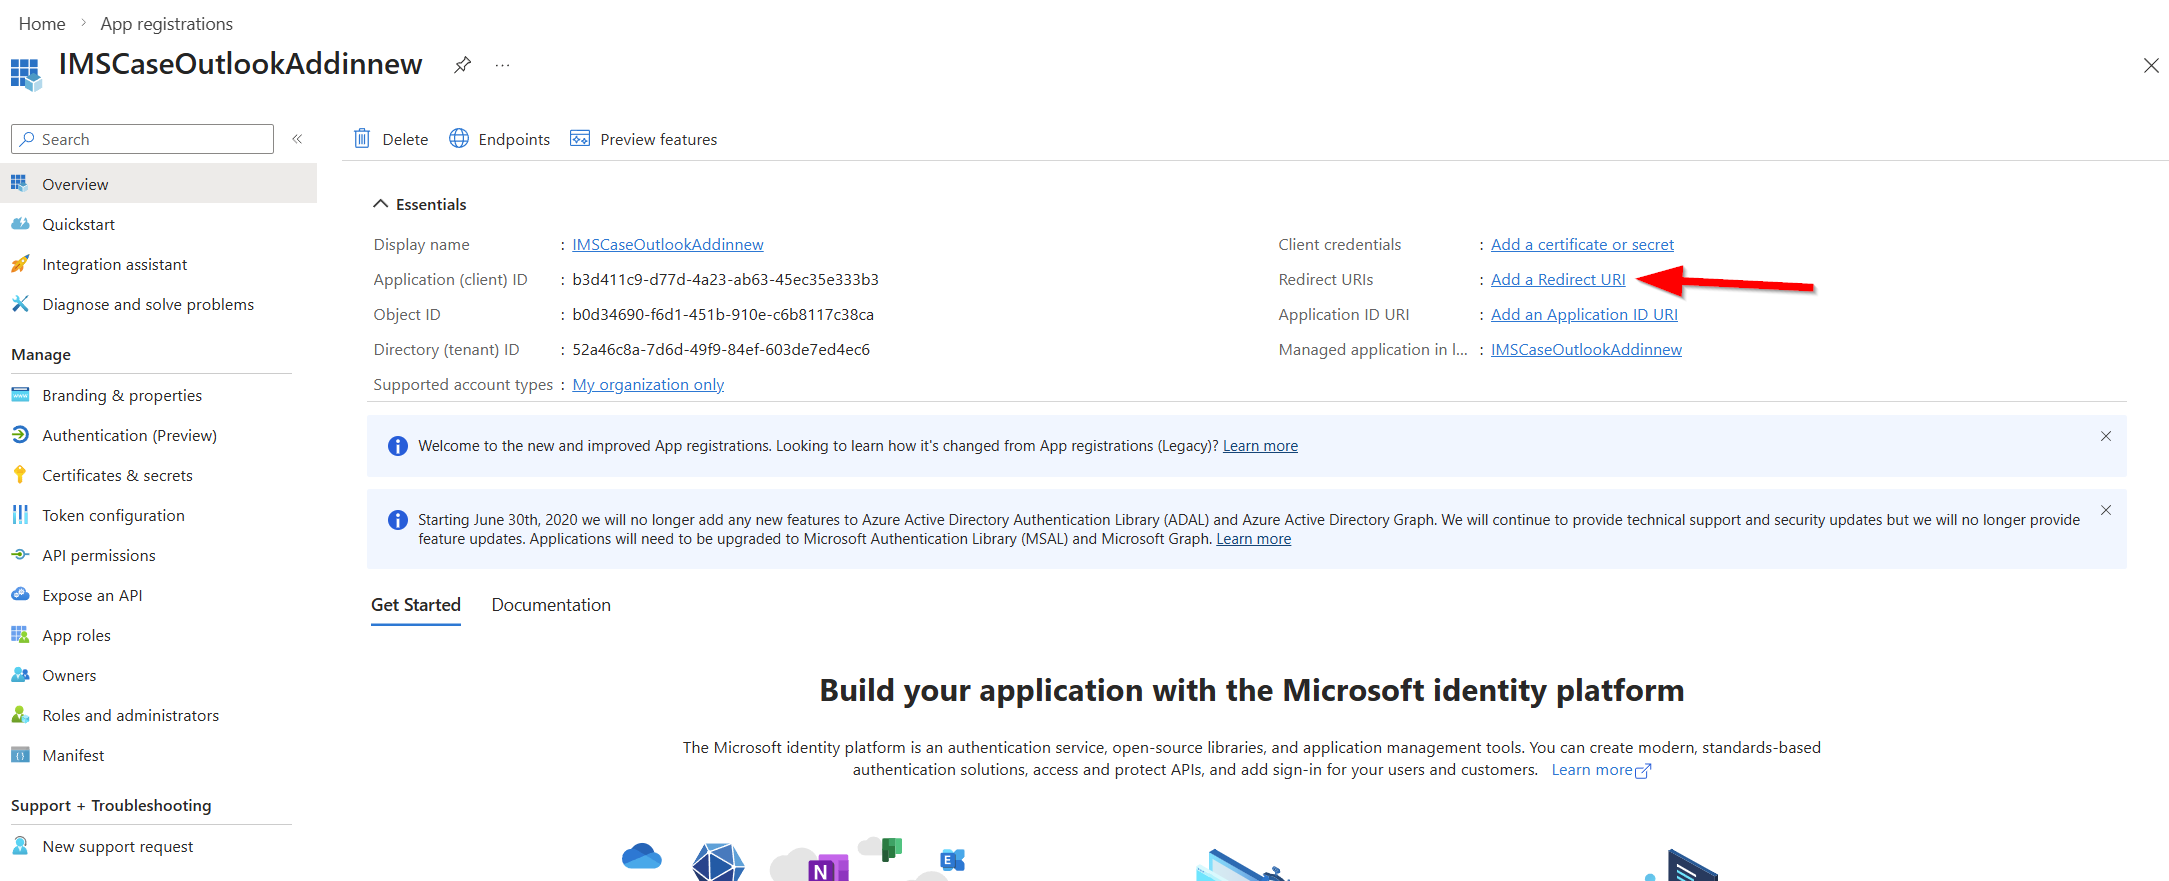Pin this app registration with the pin icon
This screenshot has height=881, width=2169.
pyautogui.click(x=462, y=65)
